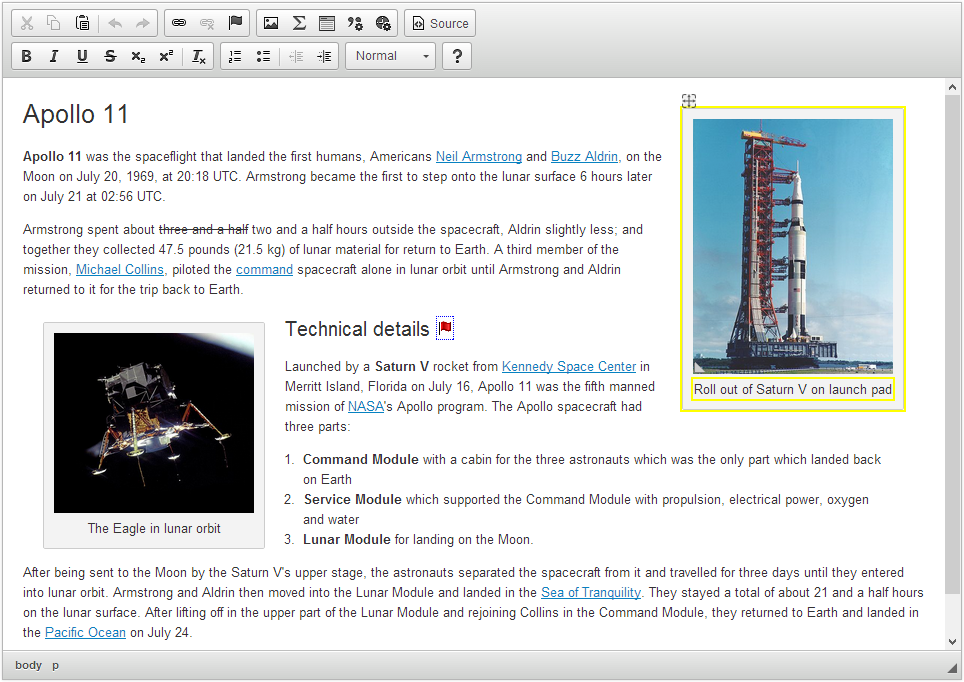Click the insert special character settings icon

pos(355,23)
